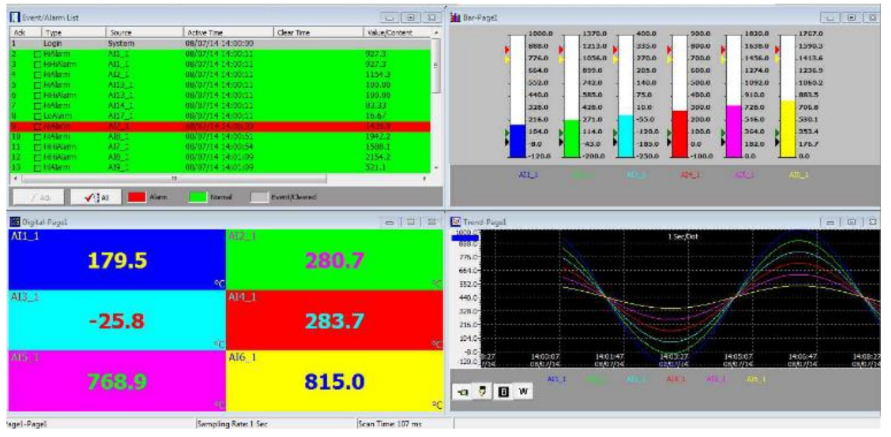Click AI1_1 digital tile showing 179.5
Viewport: 891px width, 437px height.
(117, 260)
